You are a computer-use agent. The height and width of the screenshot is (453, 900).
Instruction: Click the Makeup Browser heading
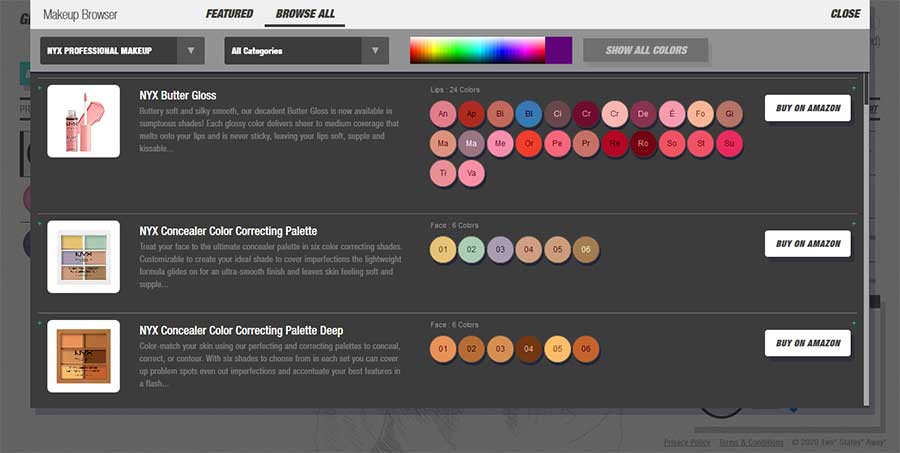(80, 14)
